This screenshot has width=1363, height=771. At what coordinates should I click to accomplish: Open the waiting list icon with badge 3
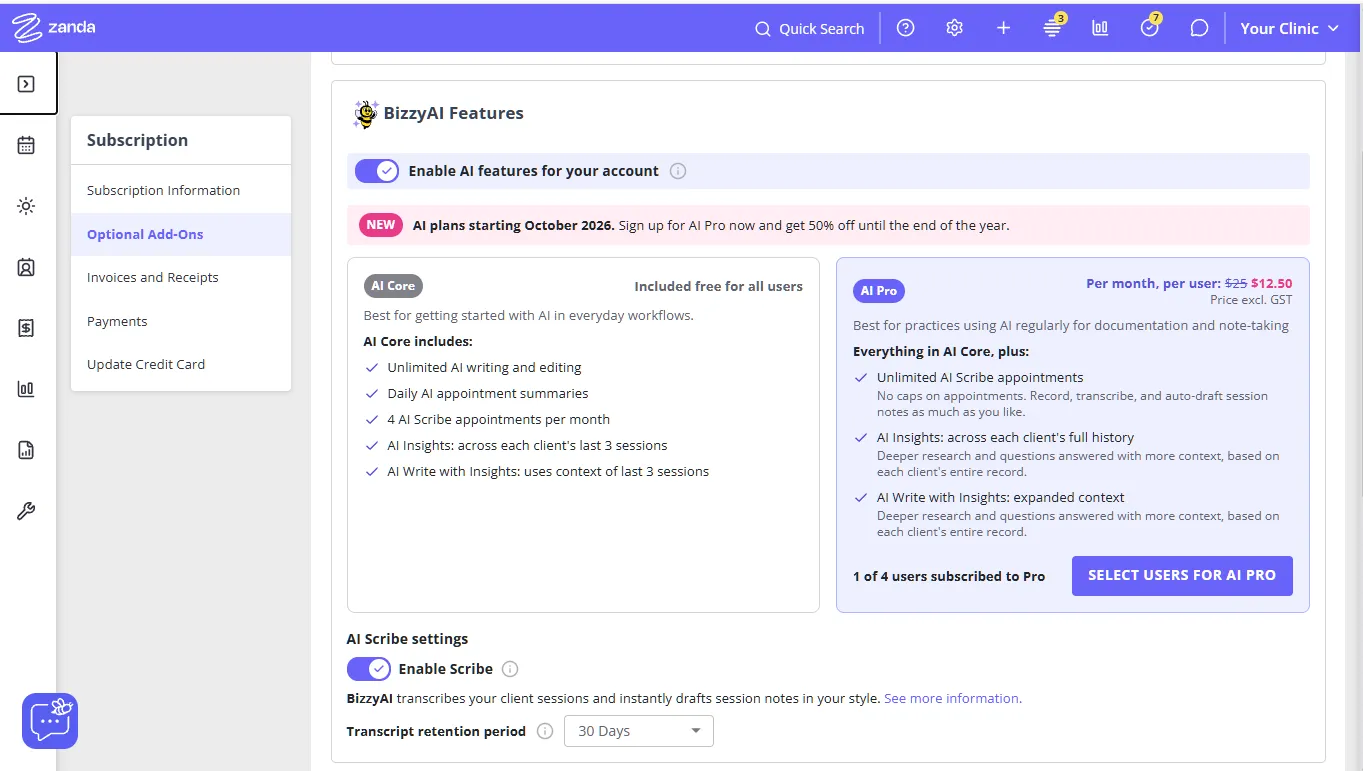(1053, 27)
